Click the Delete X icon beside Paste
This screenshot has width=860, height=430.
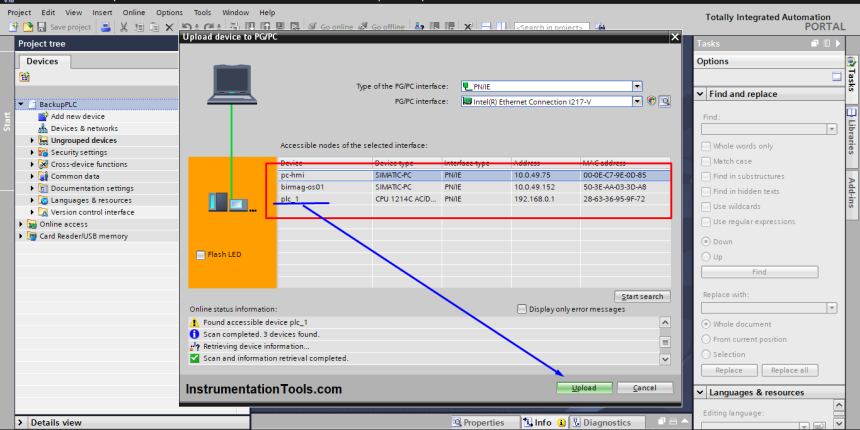[169, 27]
